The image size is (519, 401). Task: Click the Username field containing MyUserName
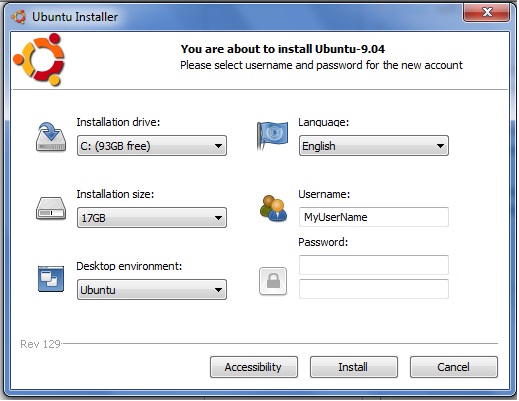pos(374,217)
